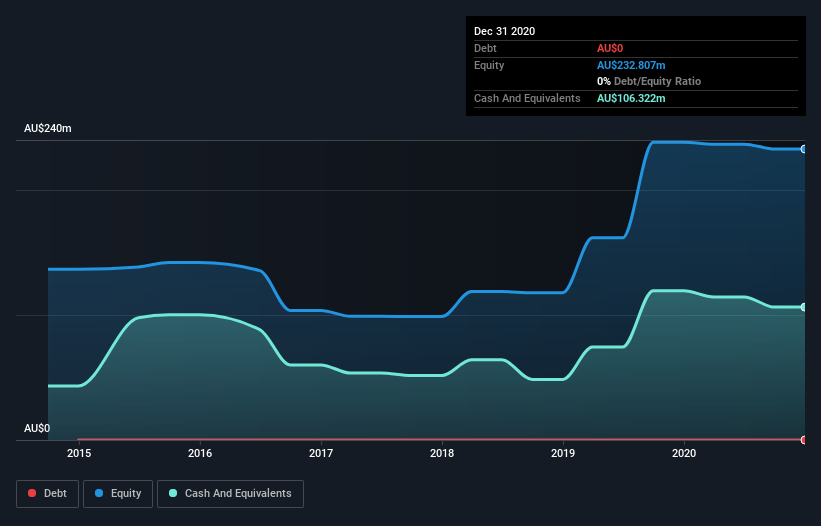
Task: Select the Equity end-point marker on chart
Action: 804,149
